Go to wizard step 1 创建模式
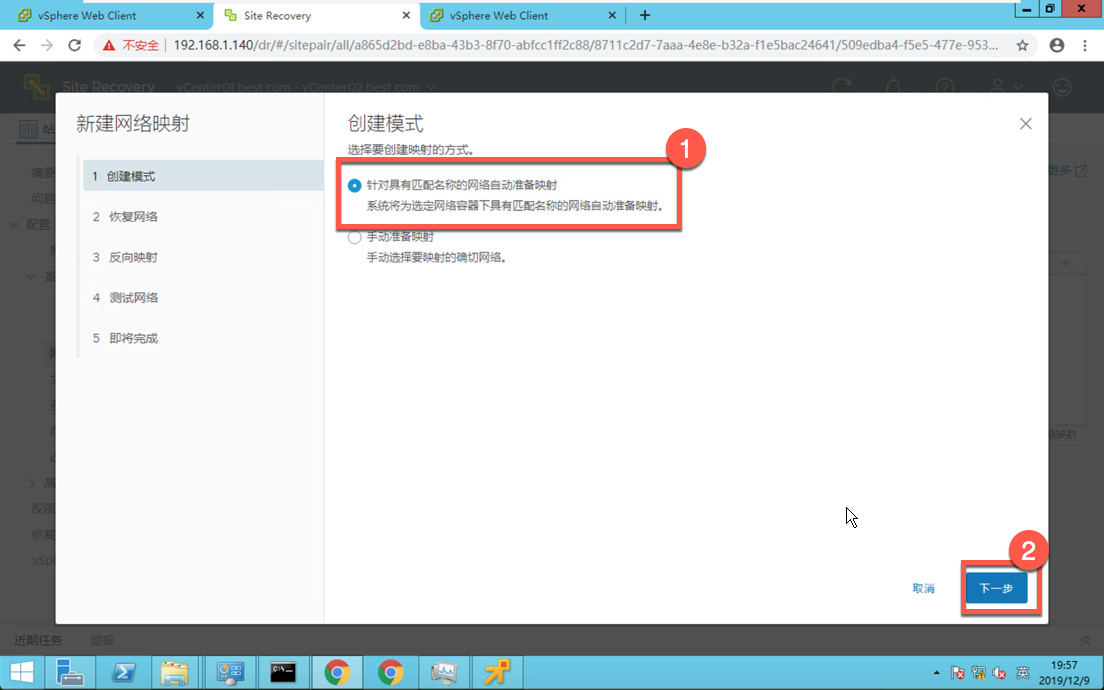The image size is (1104, 690). [x=203, y=176]
